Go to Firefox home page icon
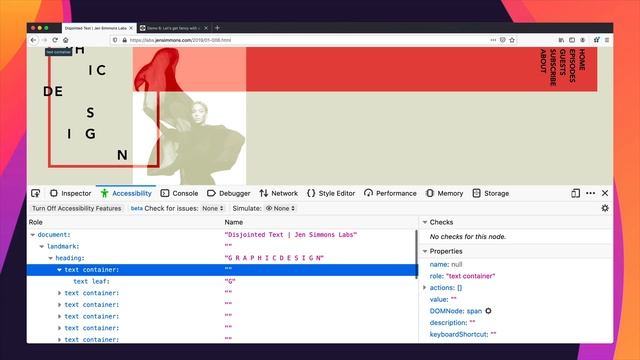Screen dimensions: 640x360 click(66, 40)
